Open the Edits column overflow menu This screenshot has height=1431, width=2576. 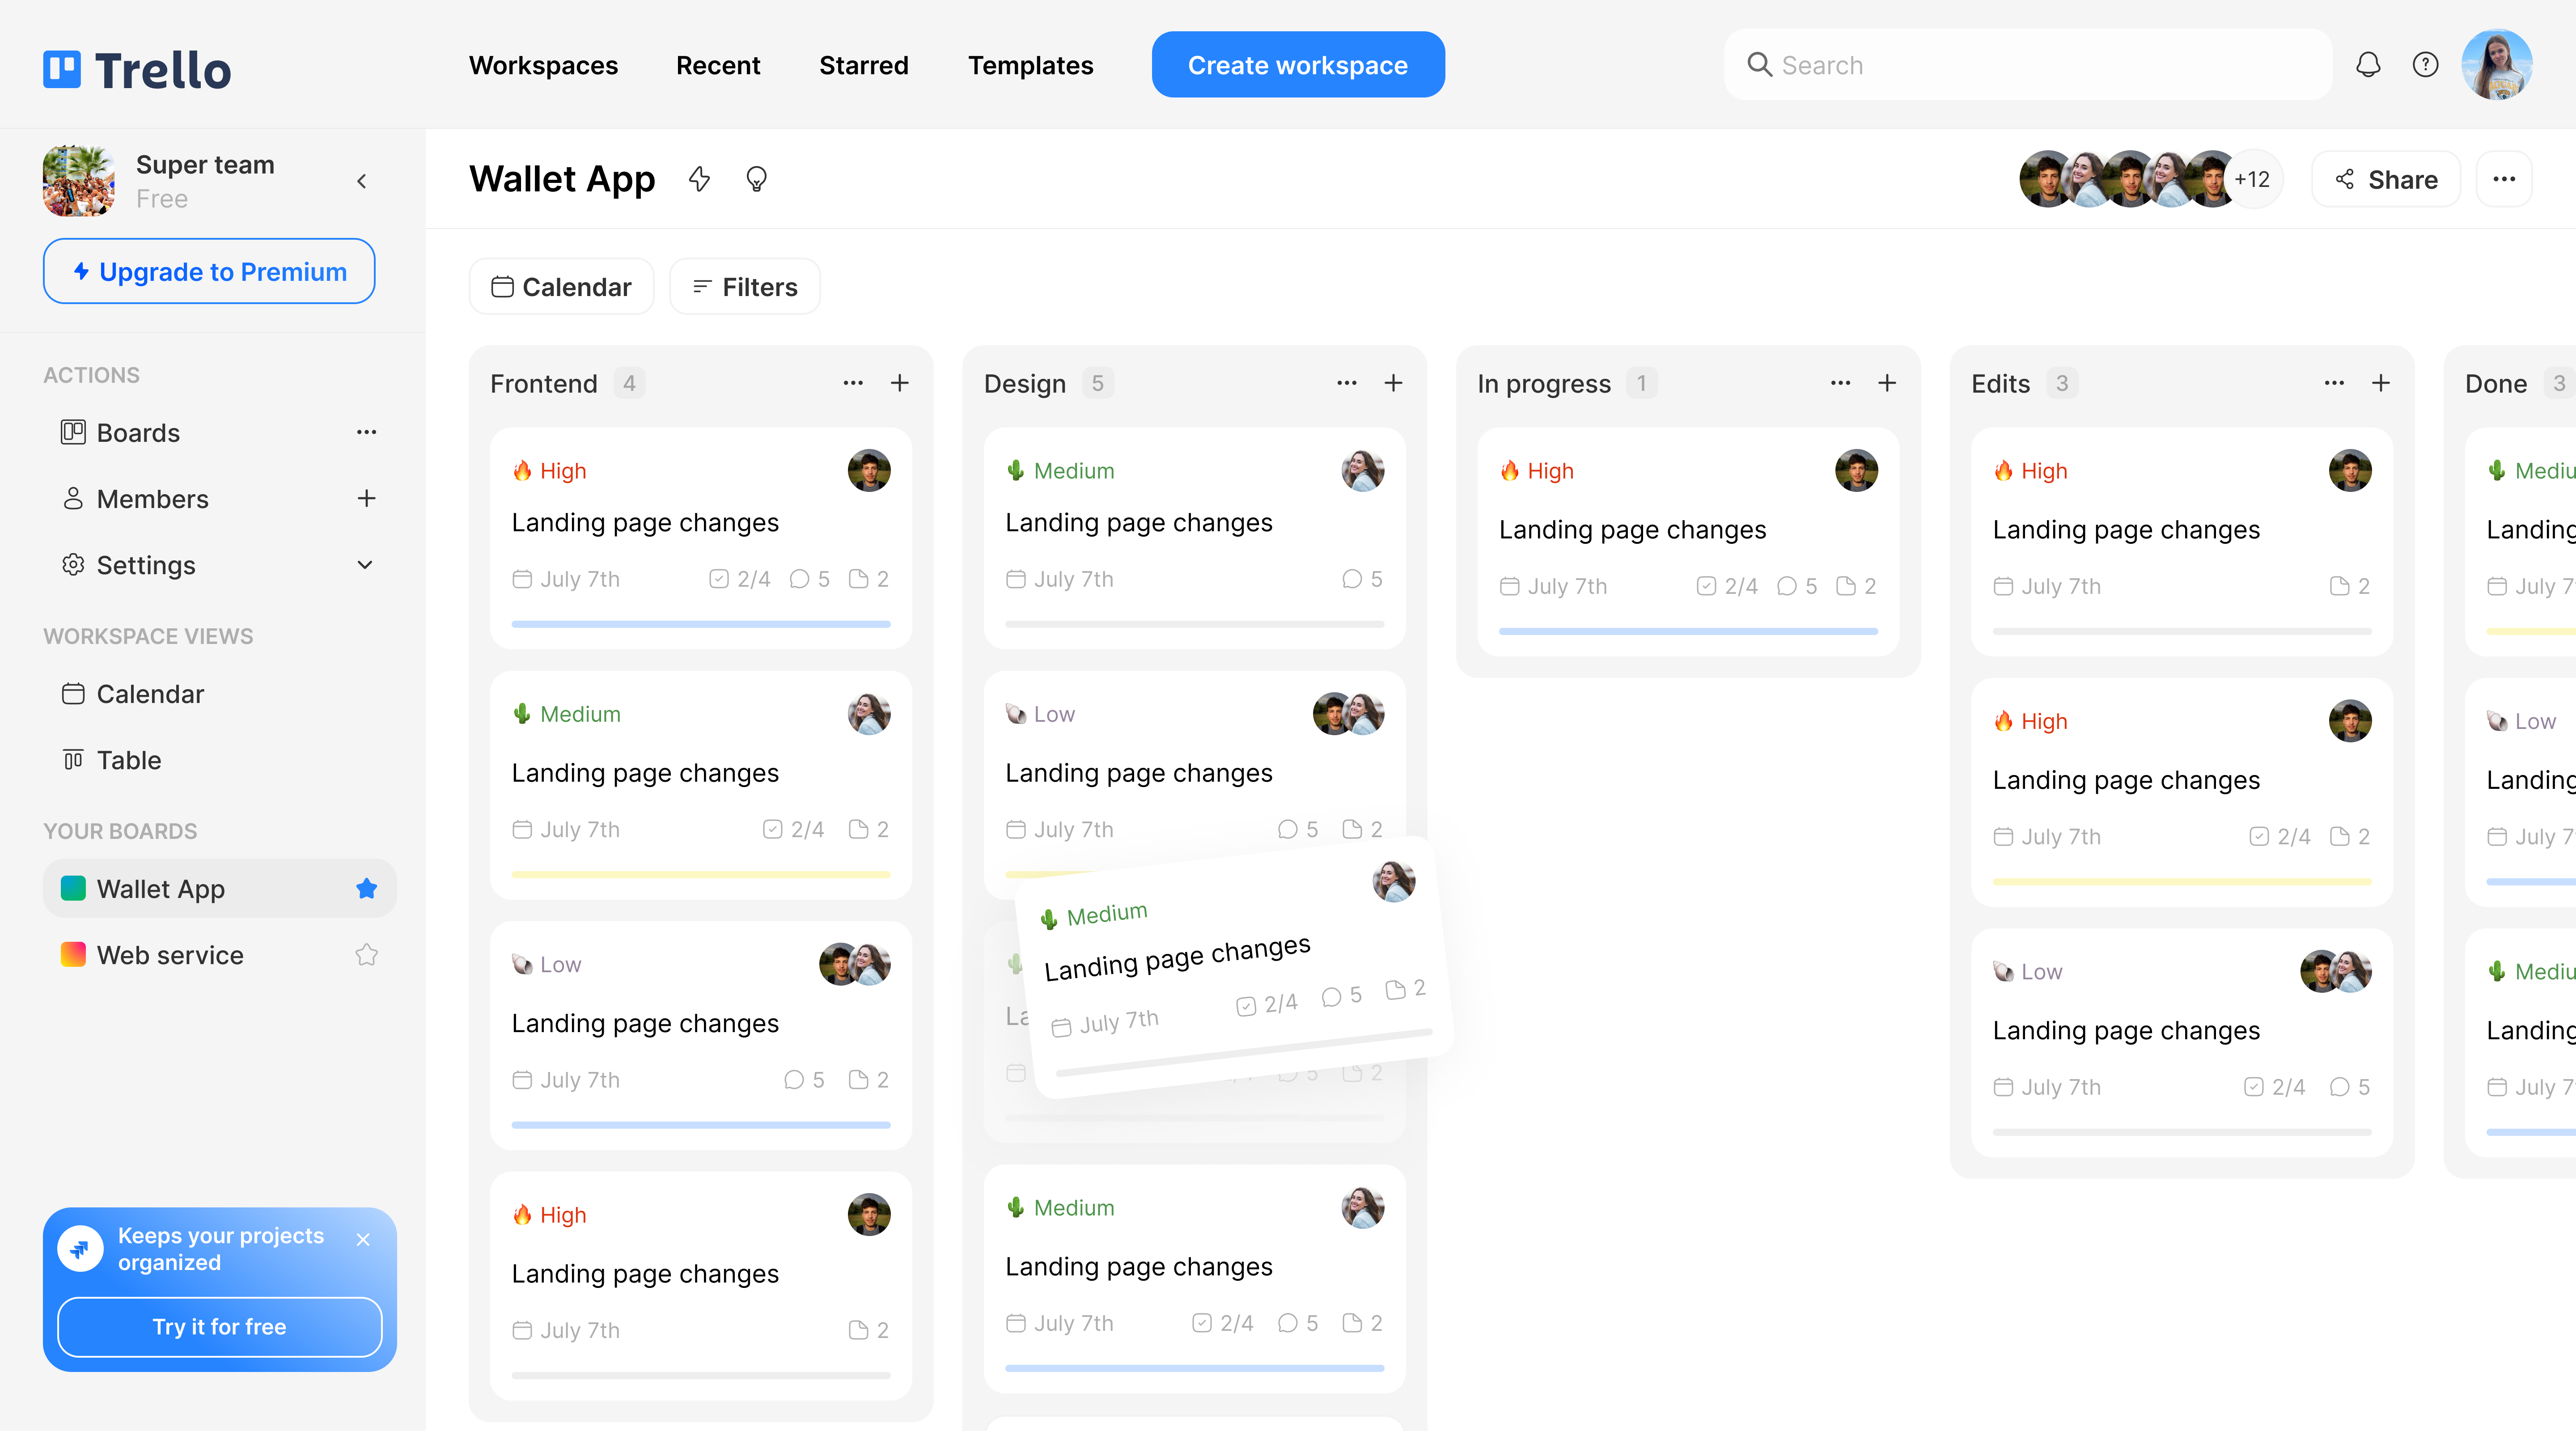click(2334, 383)
